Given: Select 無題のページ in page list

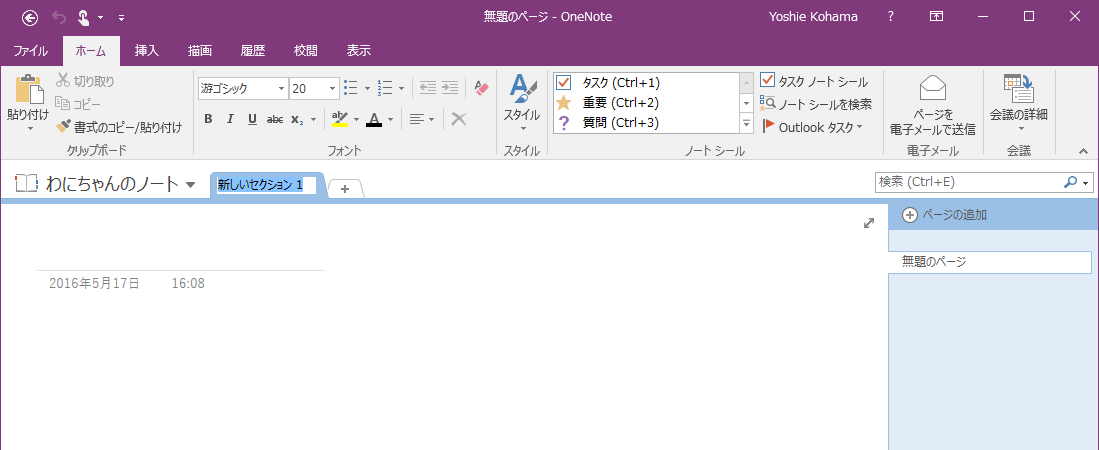Looking at the screenshot, I should coord(990,262).
